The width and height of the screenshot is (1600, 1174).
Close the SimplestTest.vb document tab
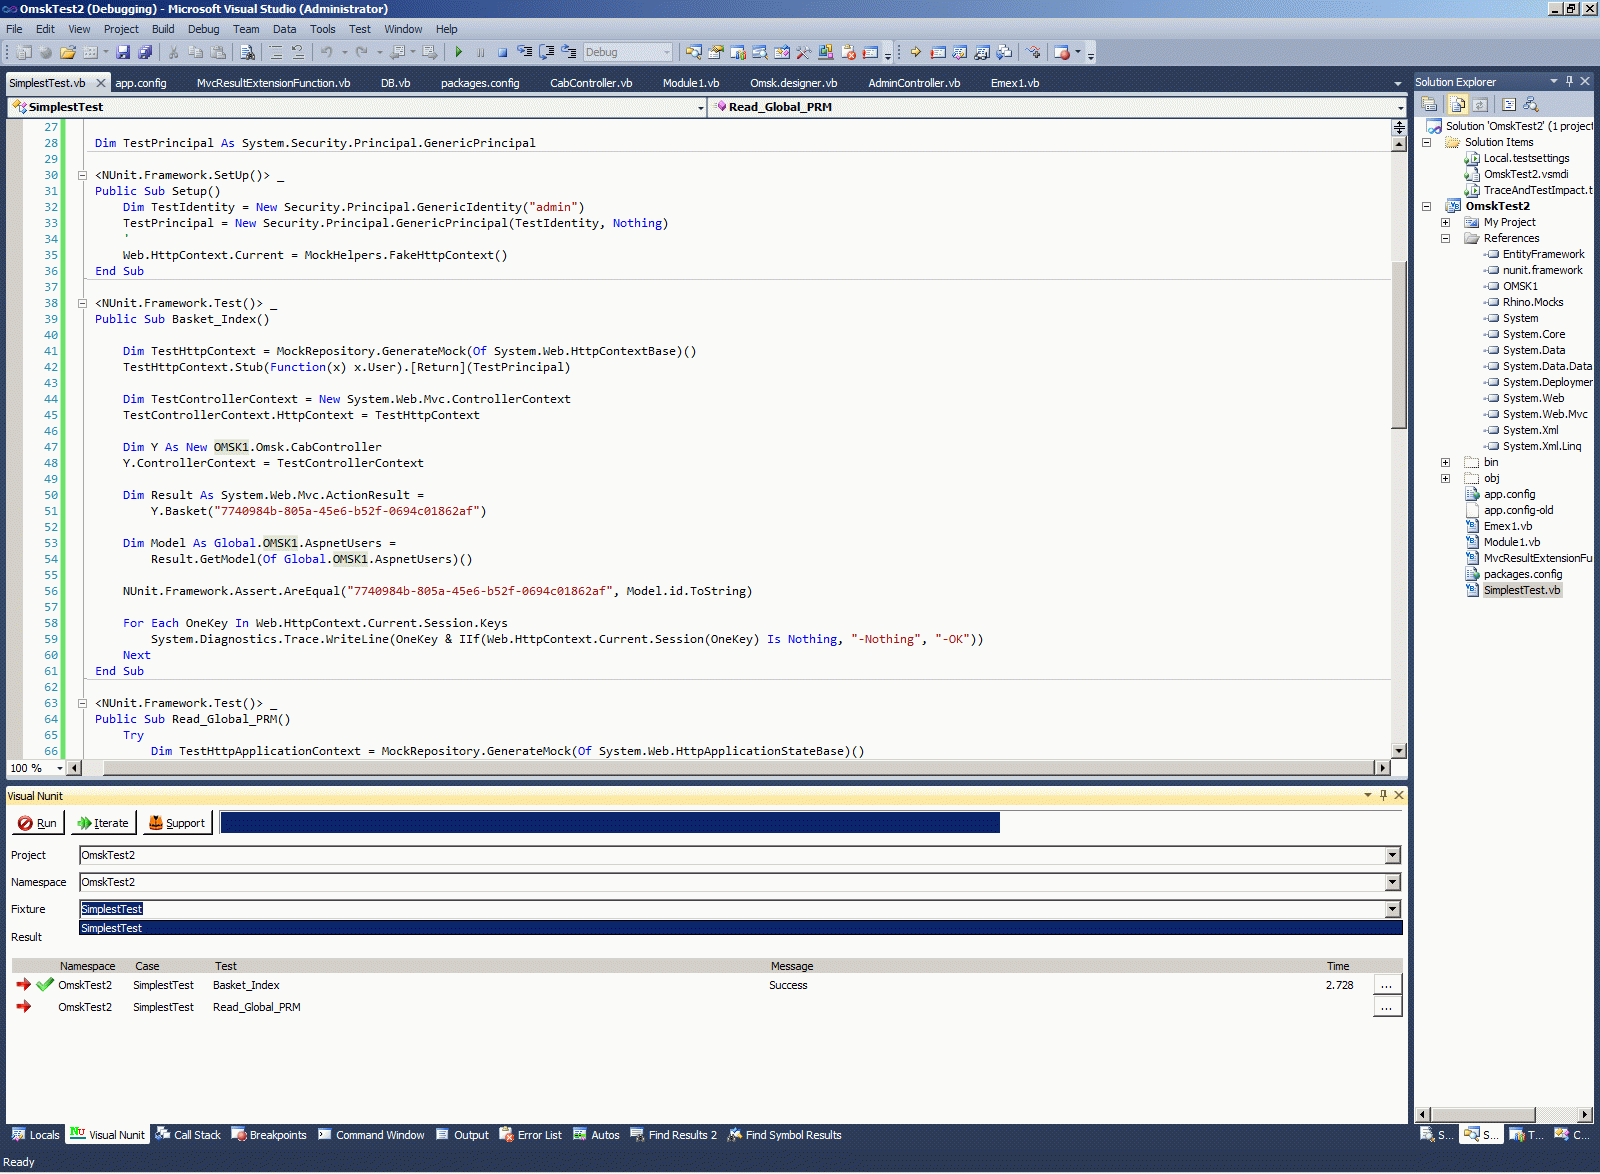(x=100, y=83)
